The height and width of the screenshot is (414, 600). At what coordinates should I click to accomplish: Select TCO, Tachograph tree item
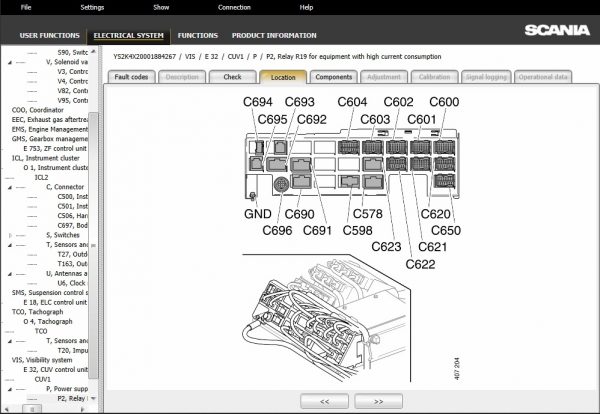coord(37,312)
